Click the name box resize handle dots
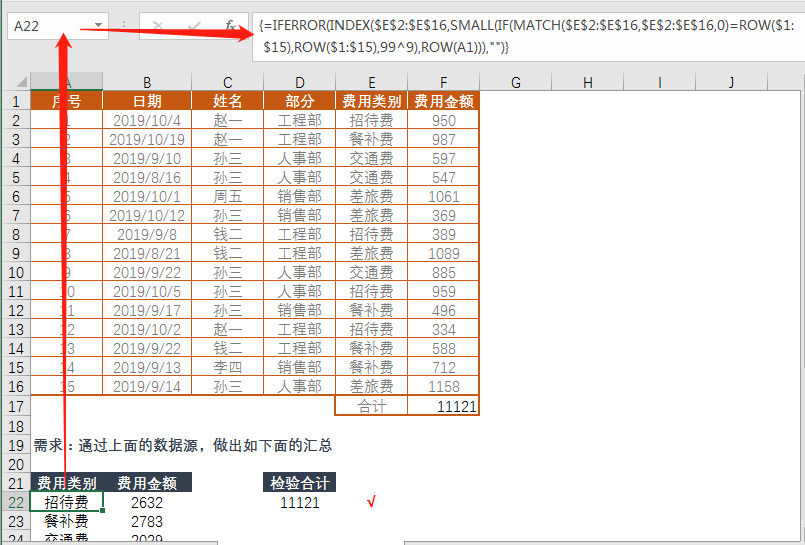Viewport: 805px width, 545px height. tap(122, 25)
